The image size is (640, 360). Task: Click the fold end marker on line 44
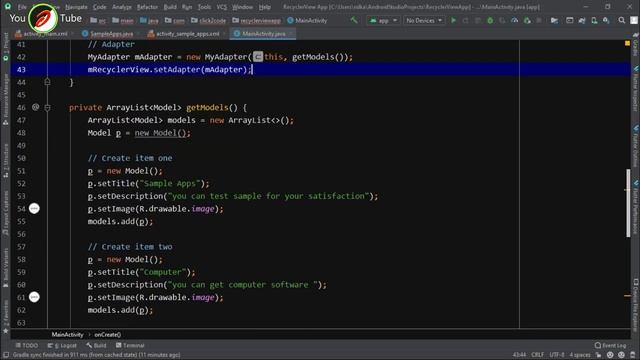click(47, 82)
